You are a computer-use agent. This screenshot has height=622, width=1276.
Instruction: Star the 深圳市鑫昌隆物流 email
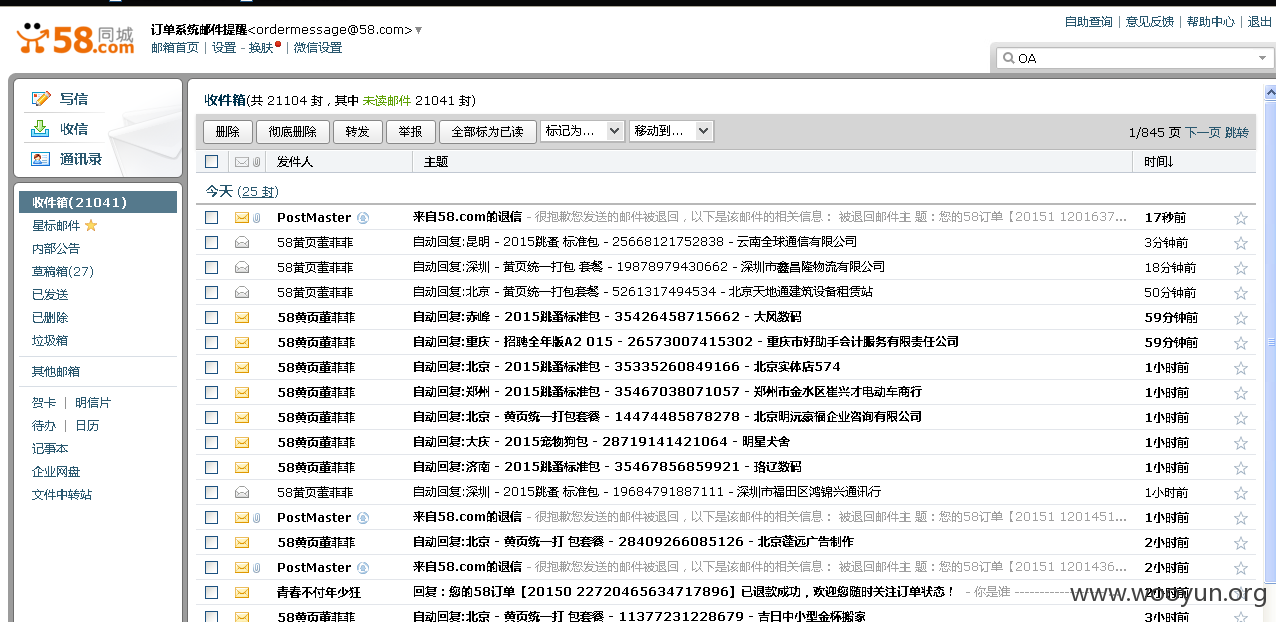pos(1241,268)
